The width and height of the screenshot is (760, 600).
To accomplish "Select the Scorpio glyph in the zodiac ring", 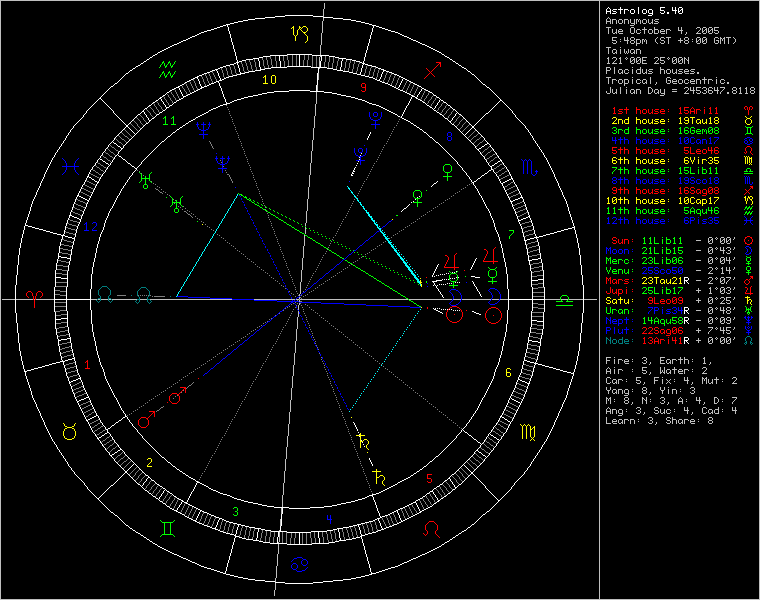I will (529, 167).
